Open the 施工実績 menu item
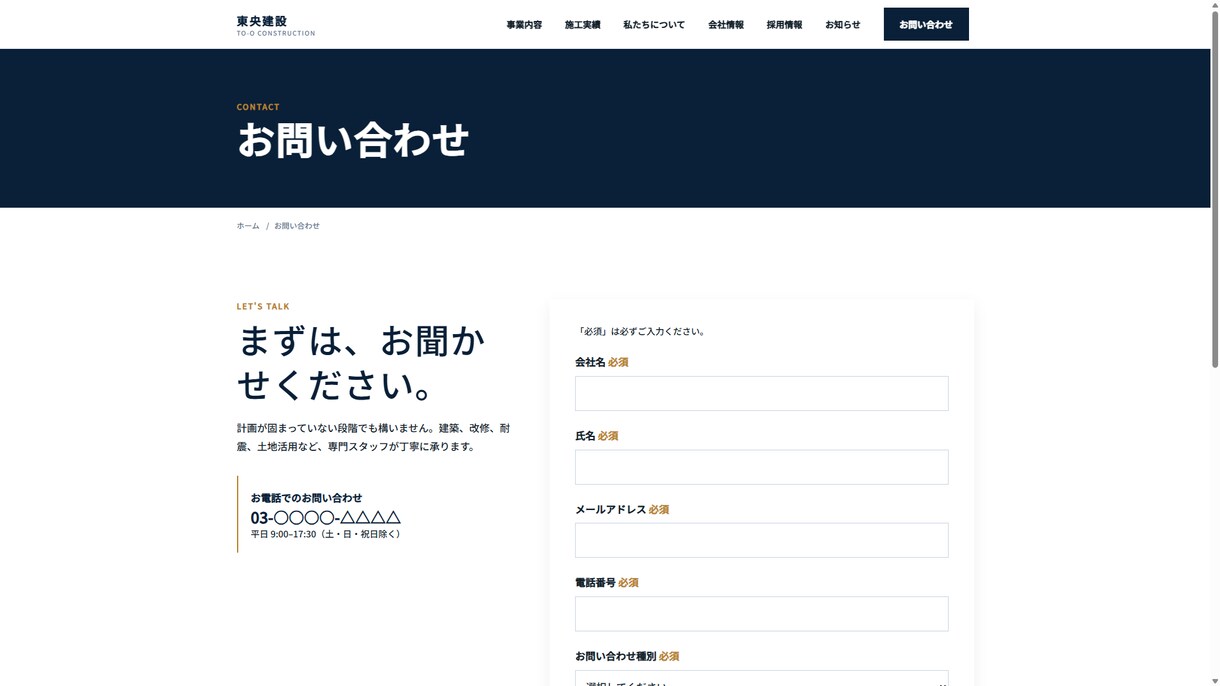 click(582, 24)
